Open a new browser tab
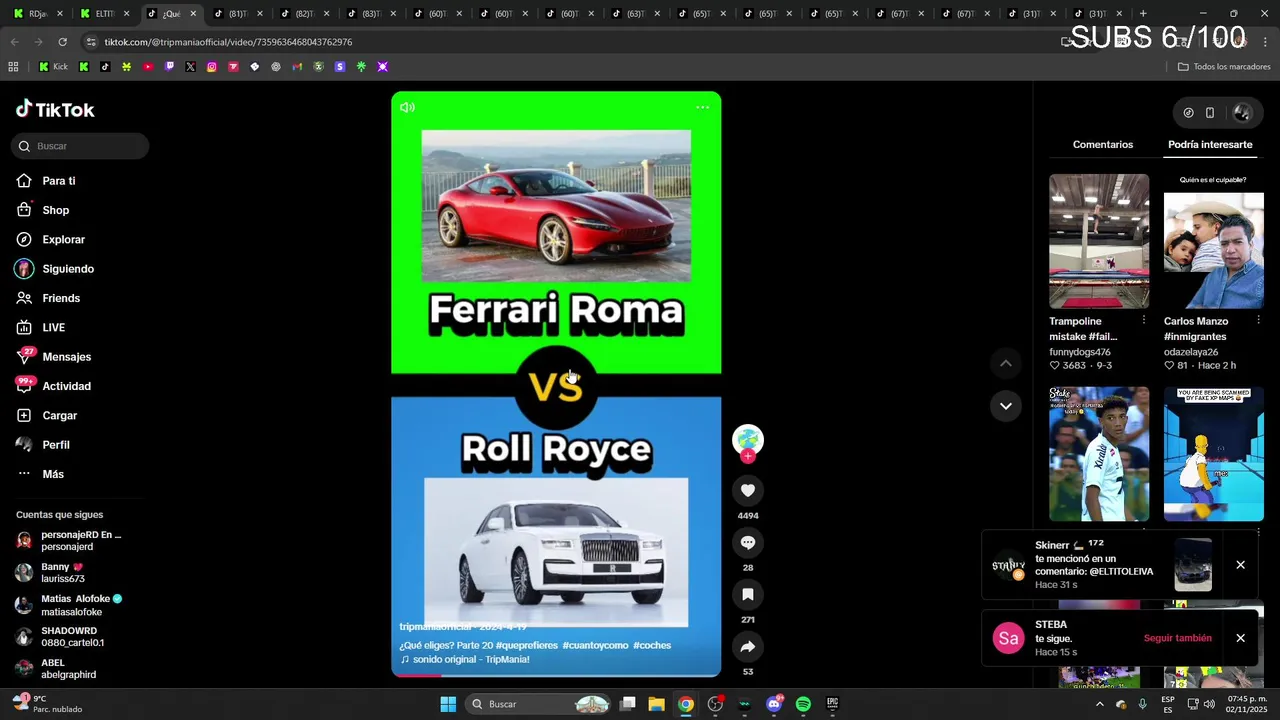 (1143, 14)
